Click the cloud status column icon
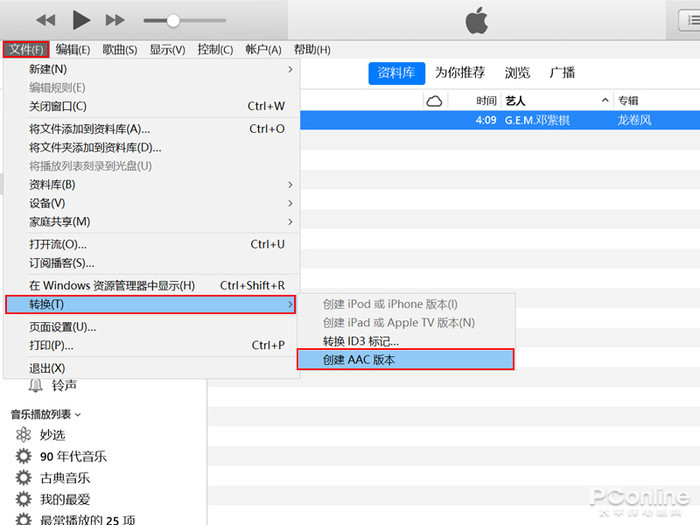 click(434, 101)
